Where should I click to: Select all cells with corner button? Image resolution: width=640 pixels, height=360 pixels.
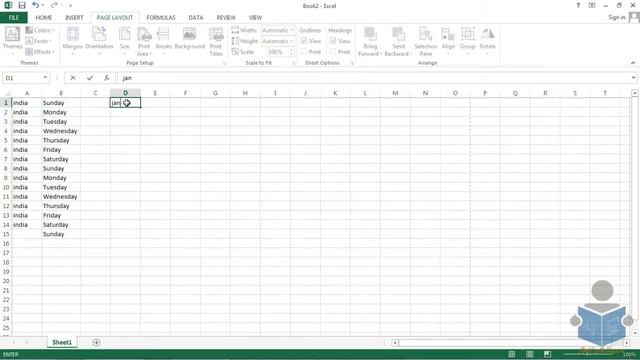pyautogui.click(x=6, y=93)
